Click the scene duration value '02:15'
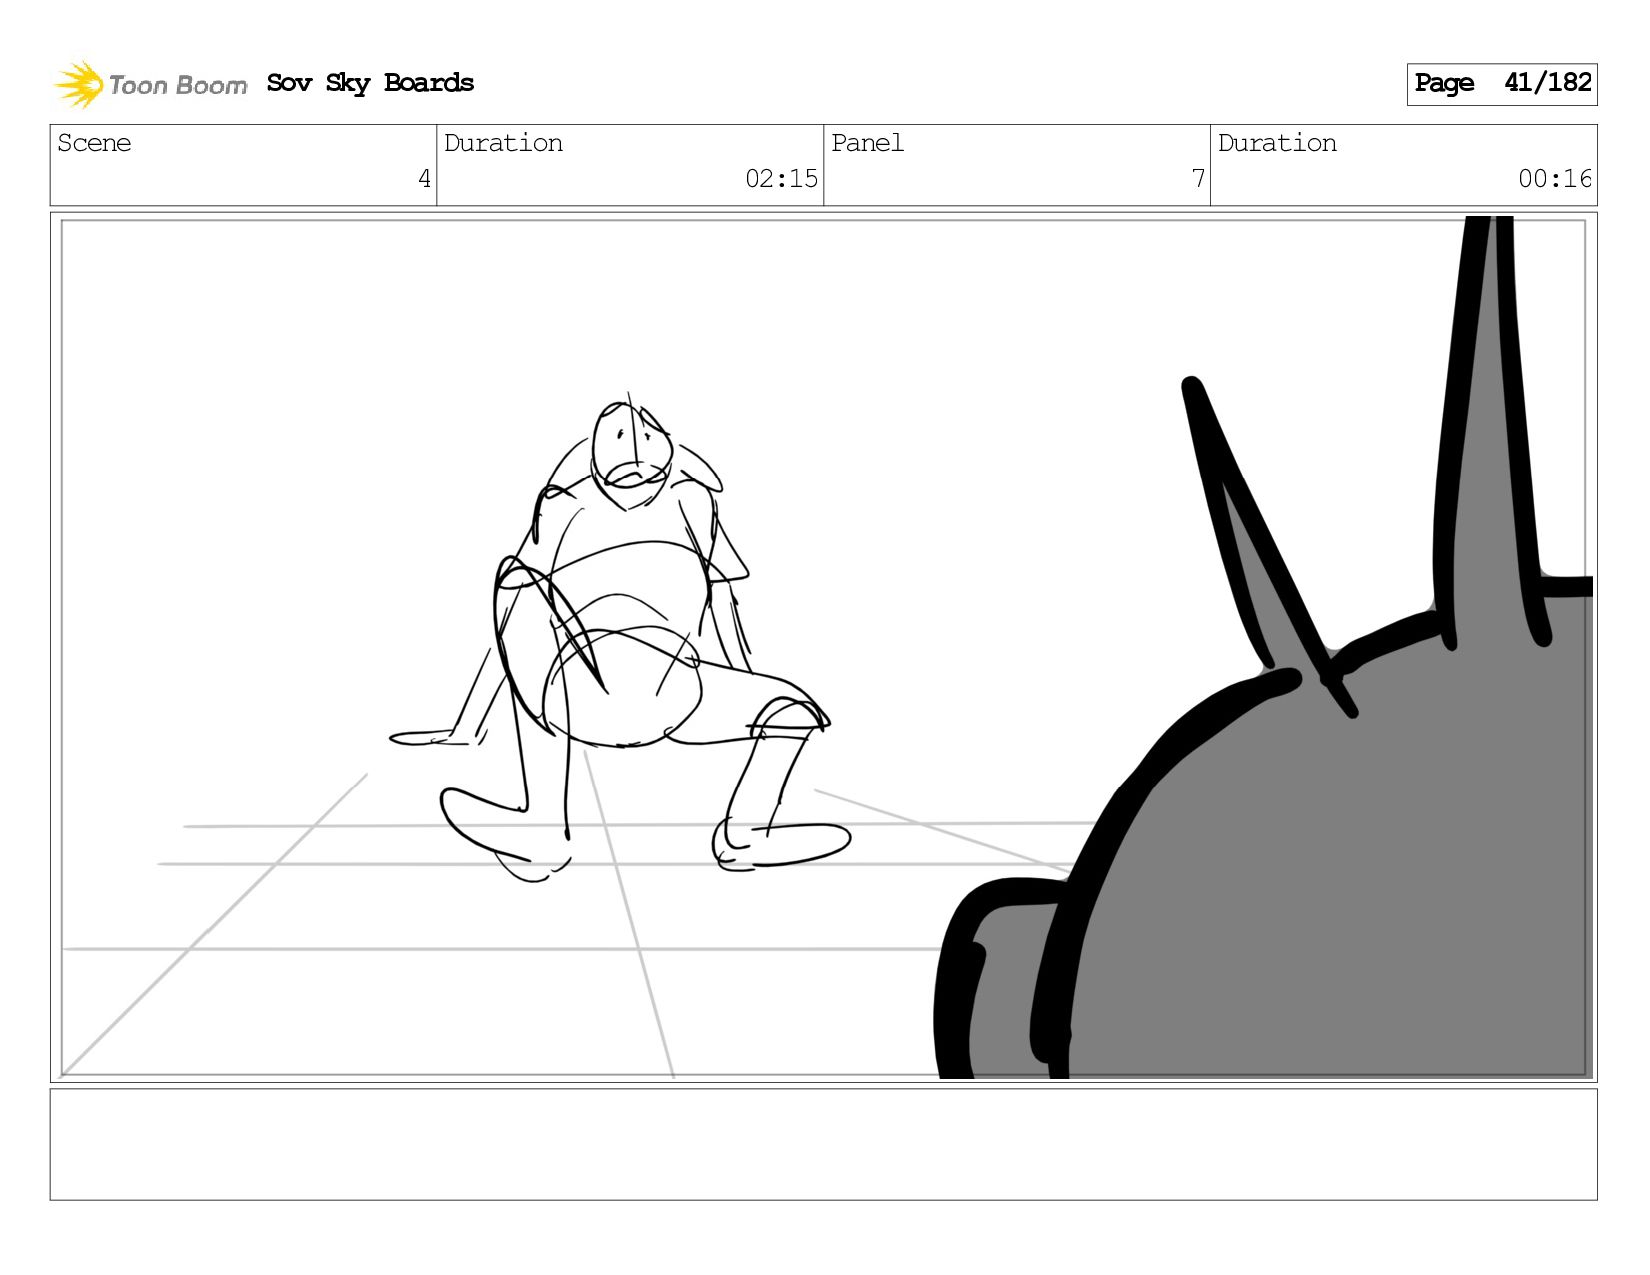The image size is (1650, 1275). [781, 179]
